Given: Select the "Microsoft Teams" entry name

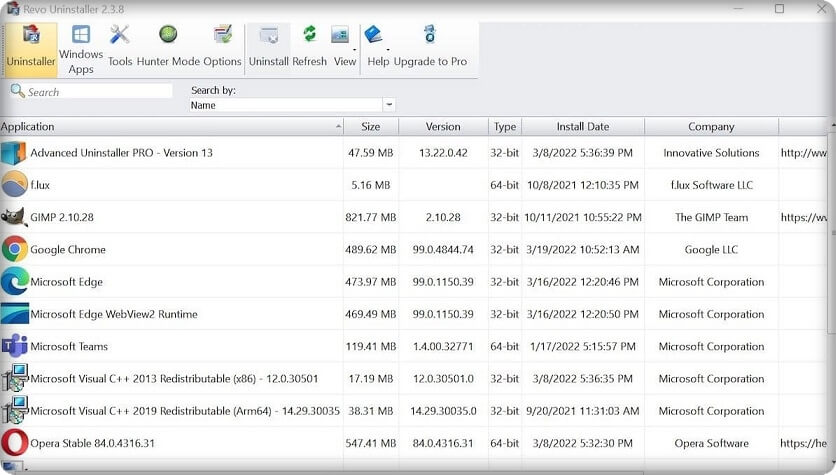Looking at the screenshot, I should click(x=69, y=346).
